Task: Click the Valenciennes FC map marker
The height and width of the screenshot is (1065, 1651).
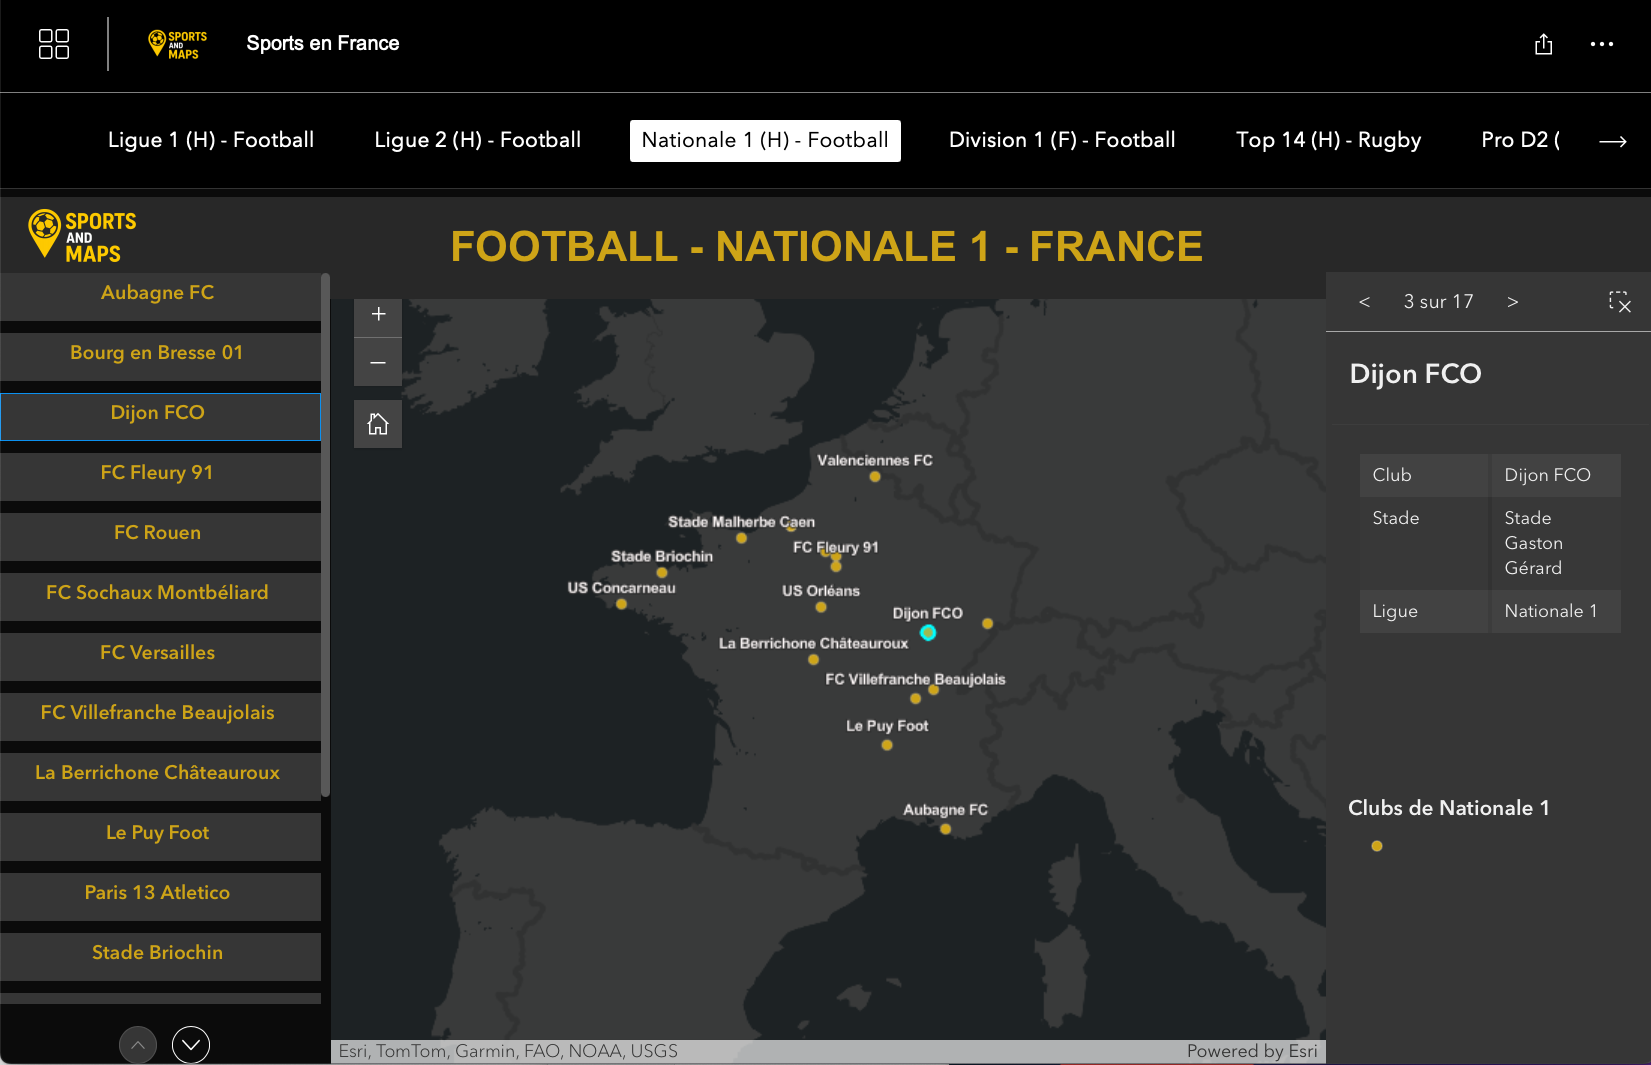Action: click(x=875, y=477)
